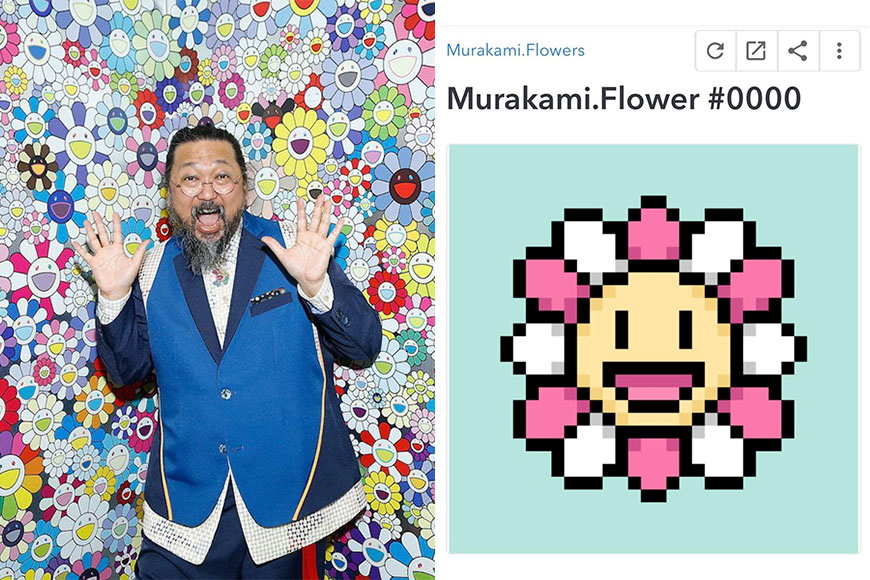Viewport: 870px width, 580px height.
Task: Click the mint-green background of the NFT
Action: pyautogui.click(x=483, y=183)
